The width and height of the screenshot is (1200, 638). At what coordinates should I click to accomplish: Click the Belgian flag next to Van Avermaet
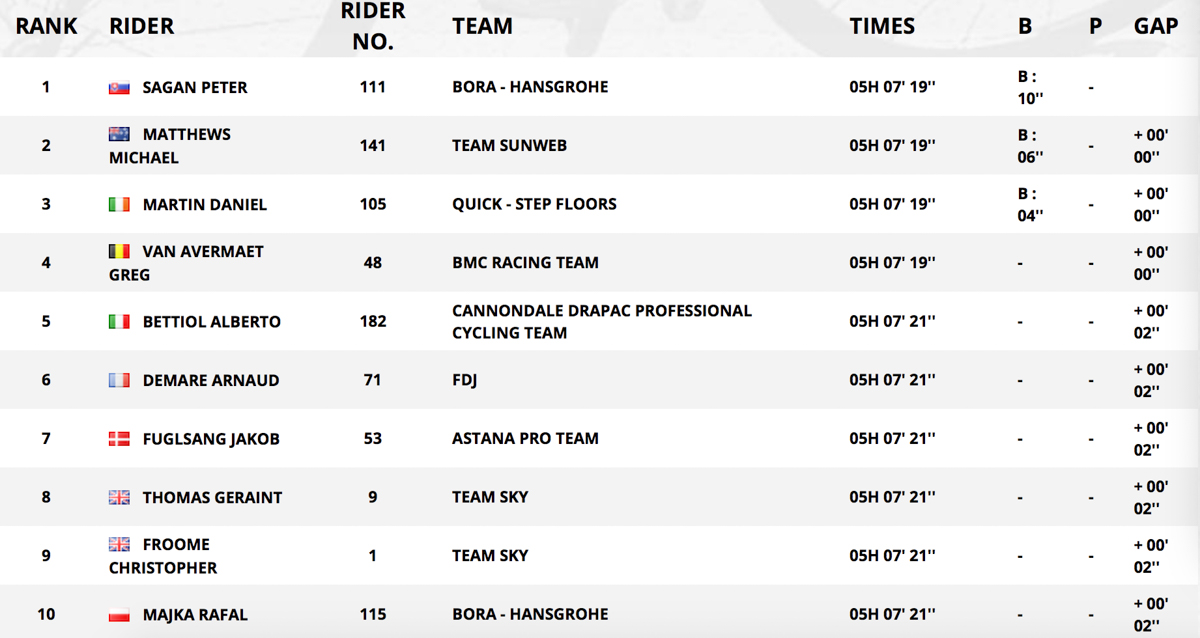coord(120,251)
